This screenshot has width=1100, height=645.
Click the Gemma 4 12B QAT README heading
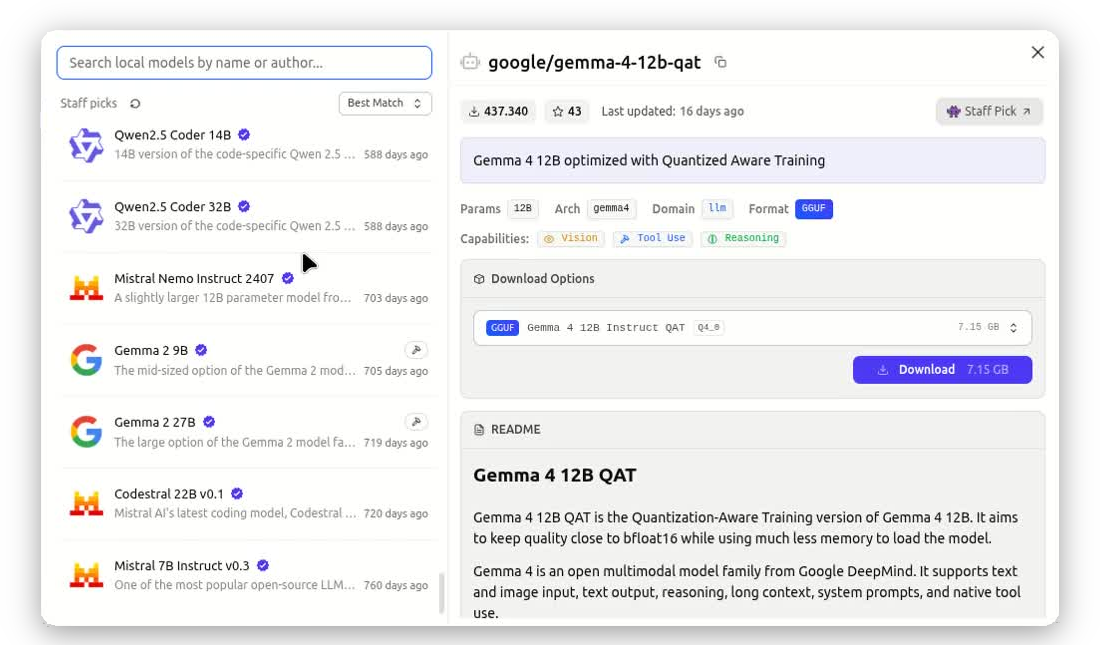(x=554, y=475)
